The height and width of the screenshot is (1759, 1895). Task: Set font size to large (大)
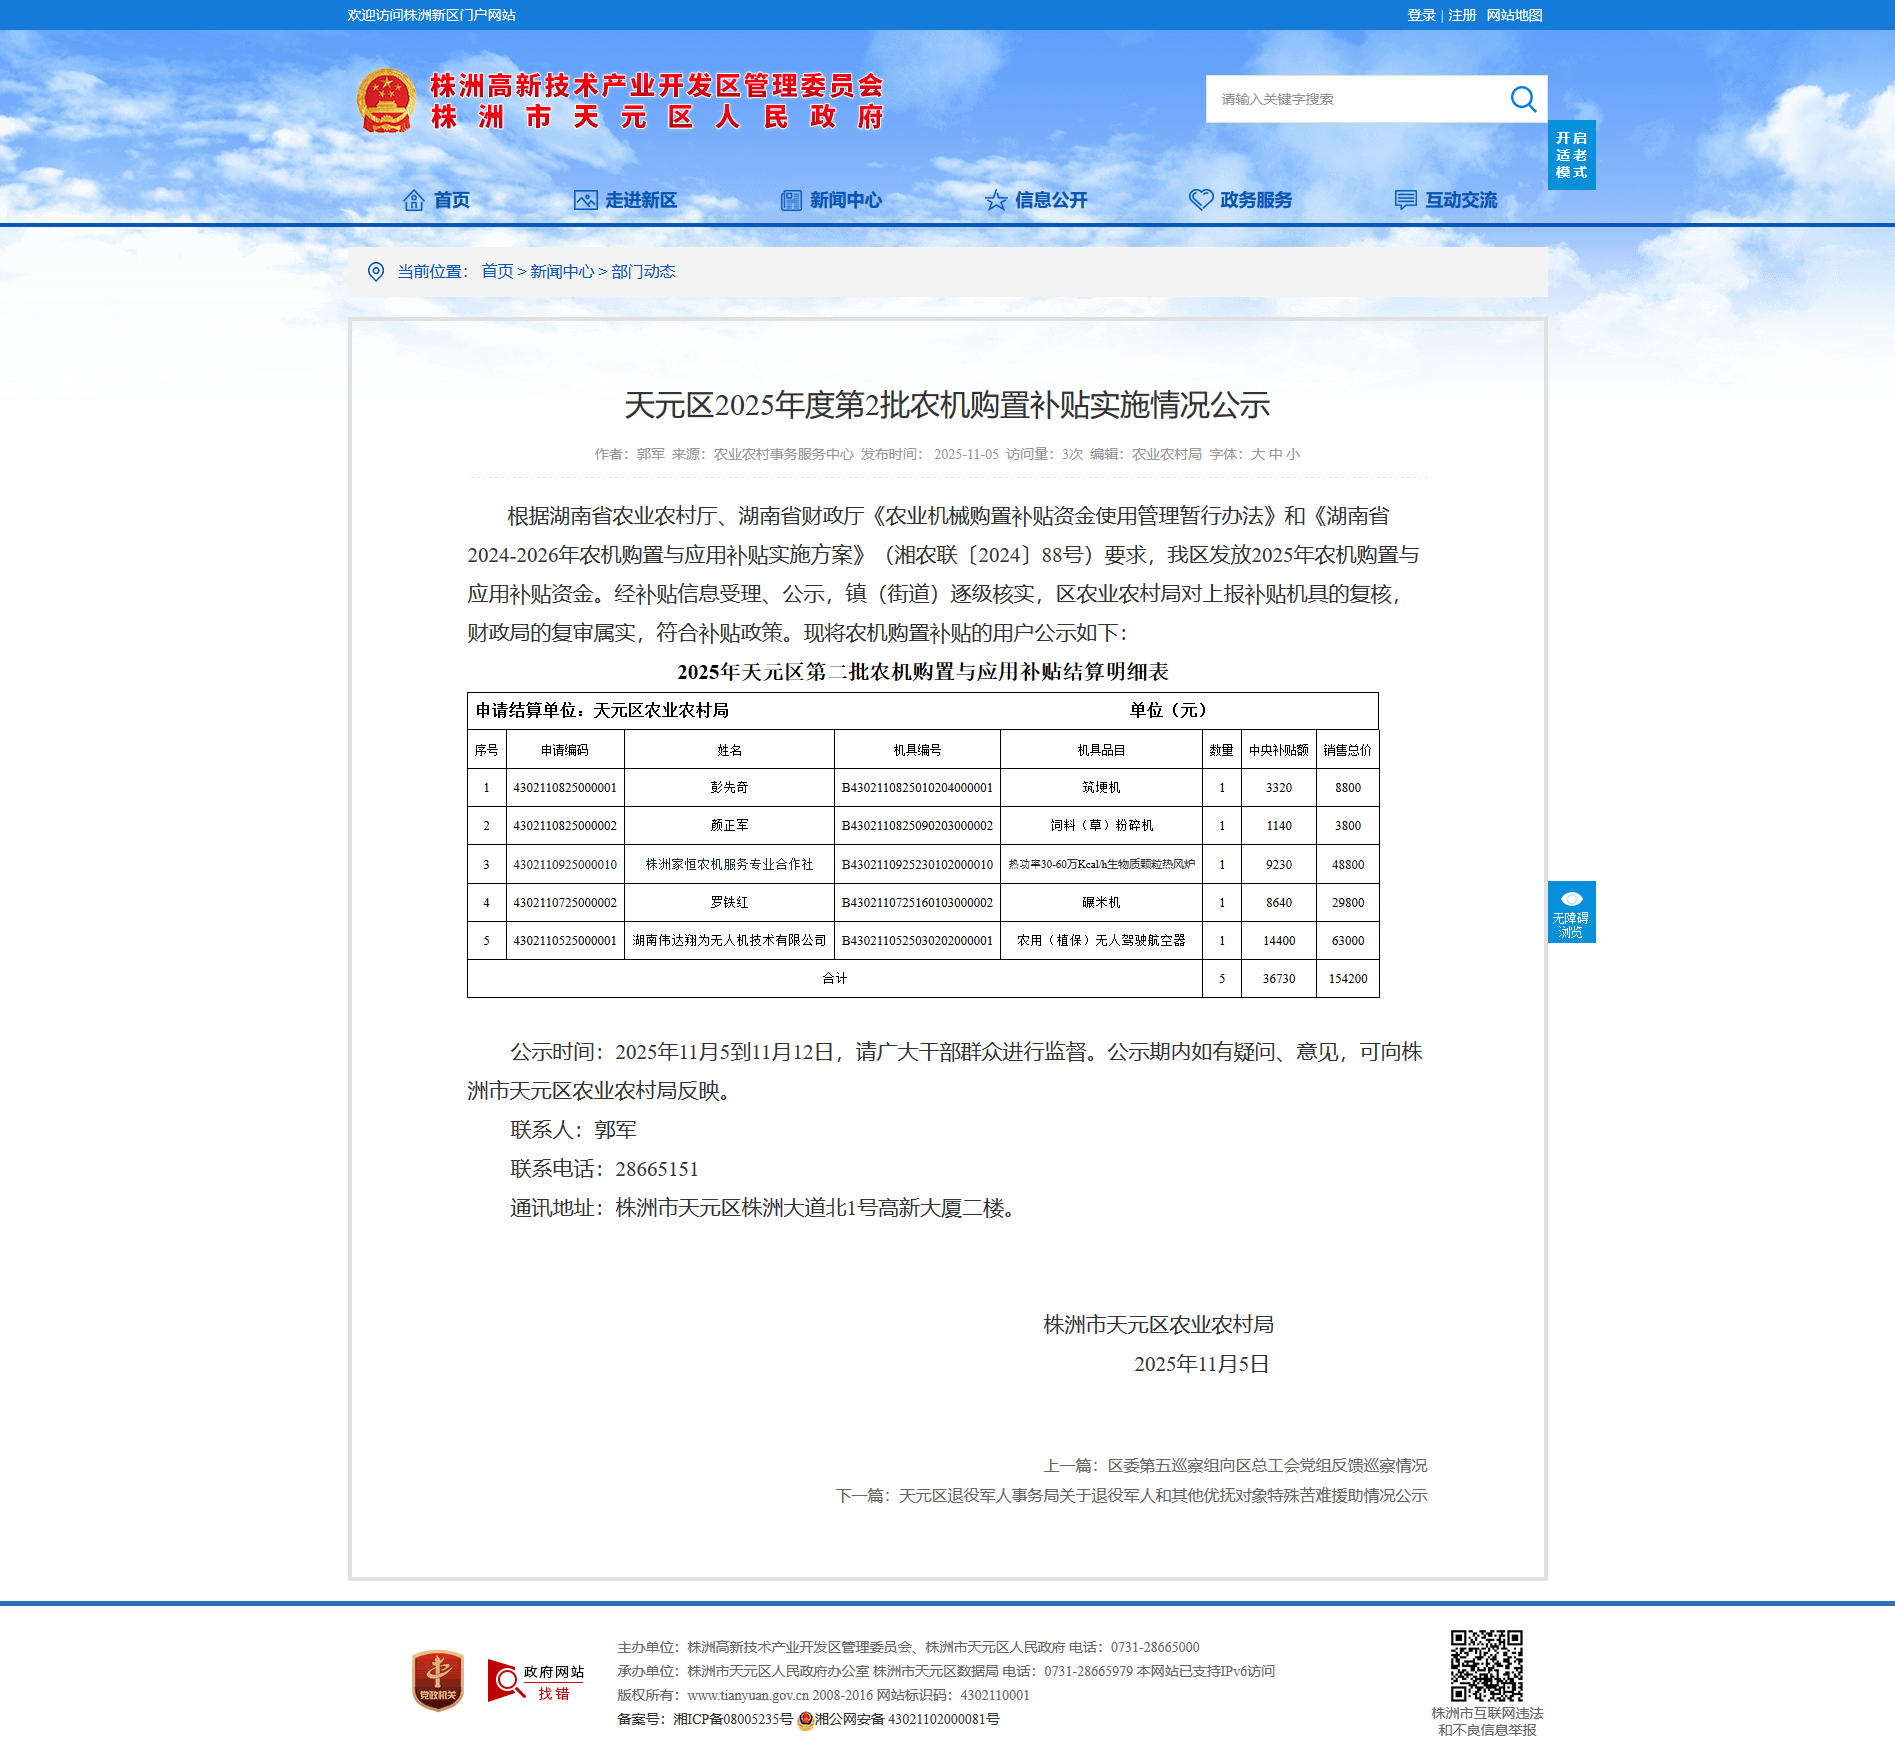click(x=1257, y=454)
